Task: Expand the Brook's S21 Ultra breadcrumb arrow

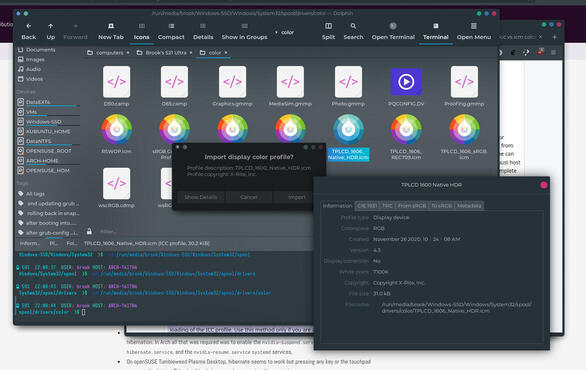Action: pos(191,53)
